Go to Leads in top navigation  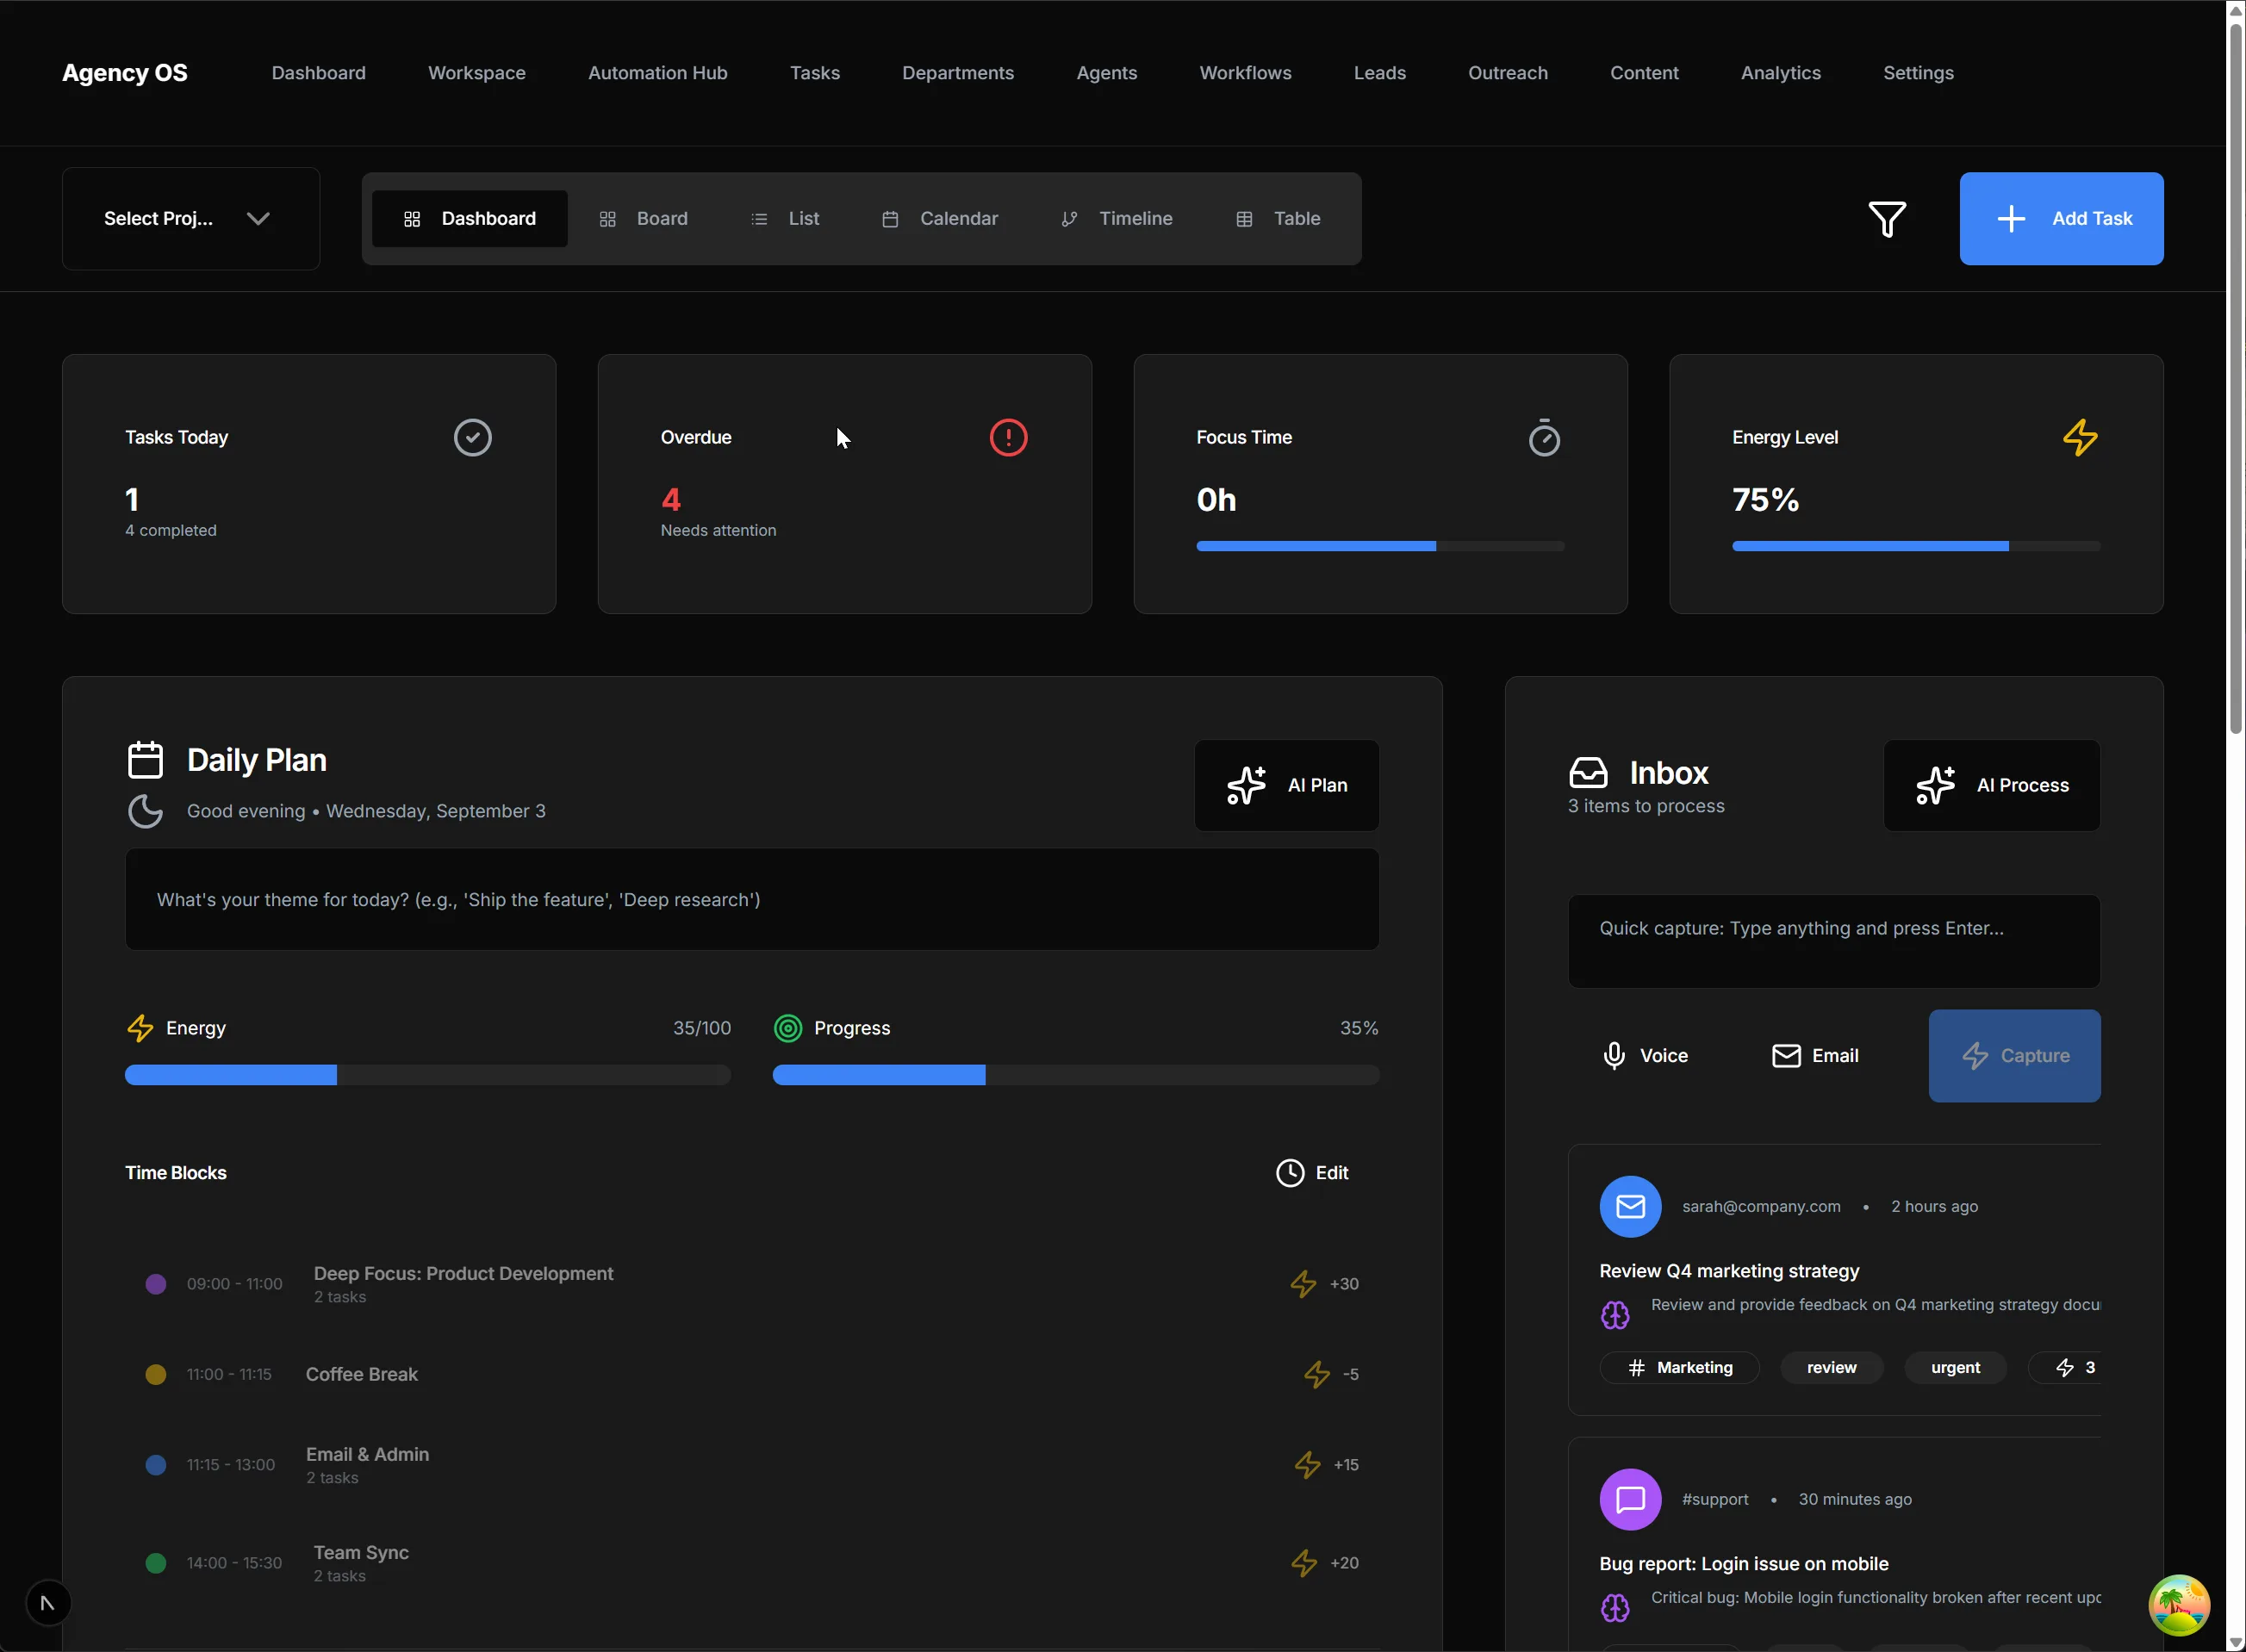[x=1379, y=73]
